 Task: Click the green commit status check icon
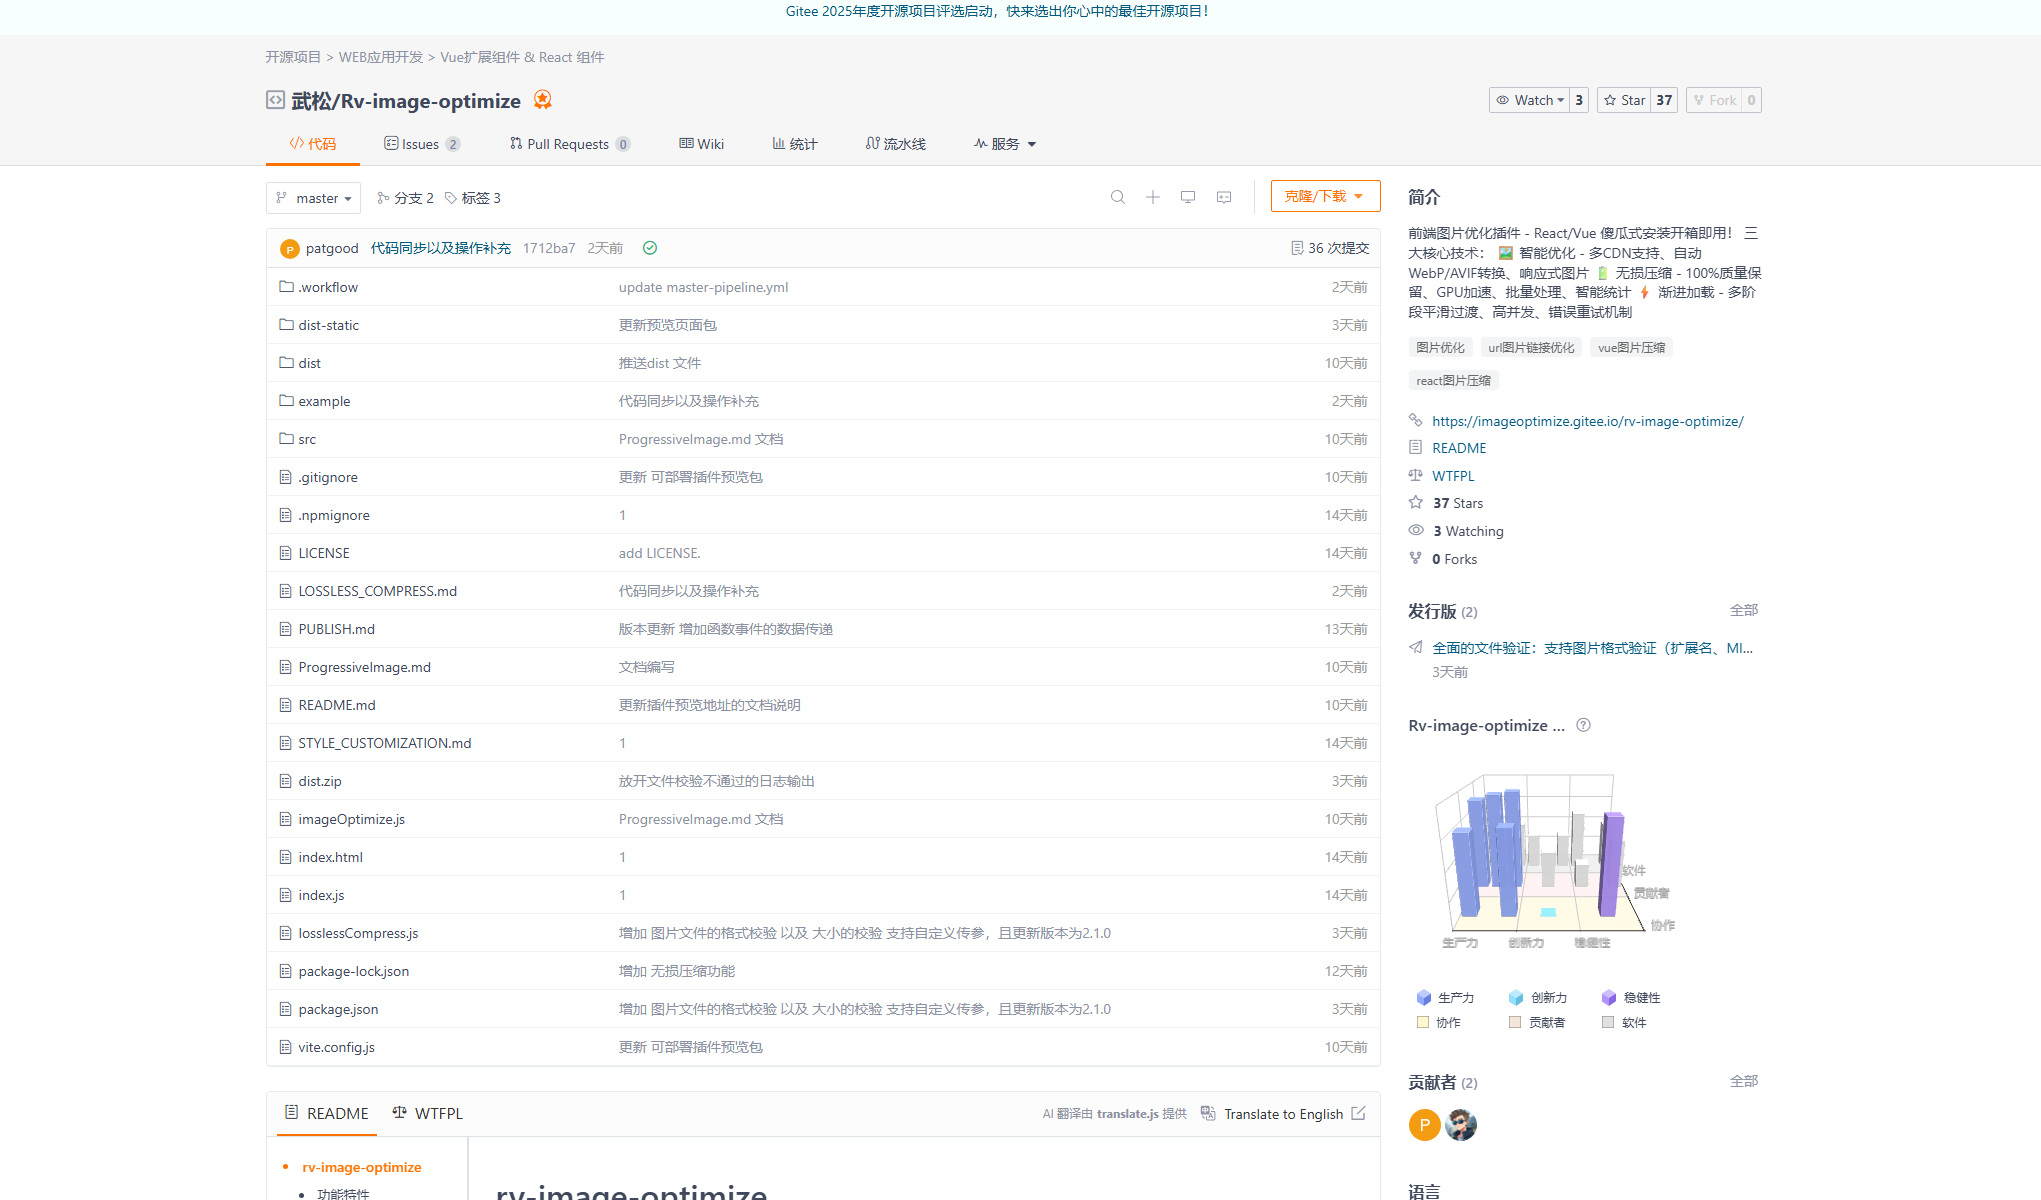(x=650, y=248)
